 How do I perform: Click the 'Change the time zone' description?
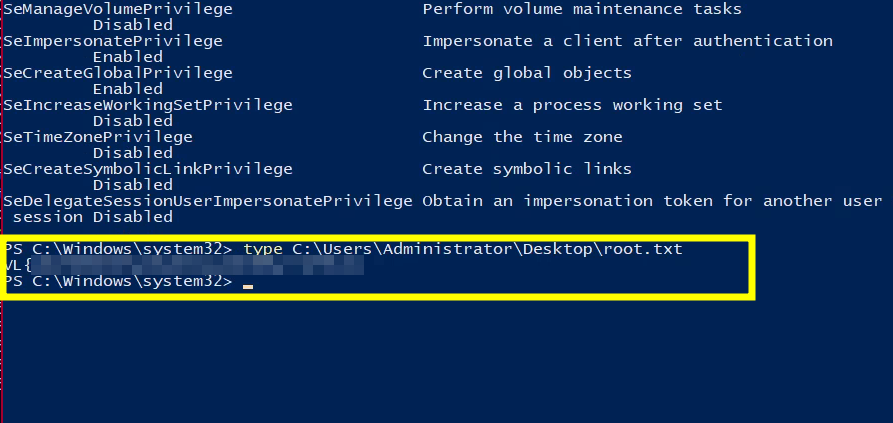(522, 137)
